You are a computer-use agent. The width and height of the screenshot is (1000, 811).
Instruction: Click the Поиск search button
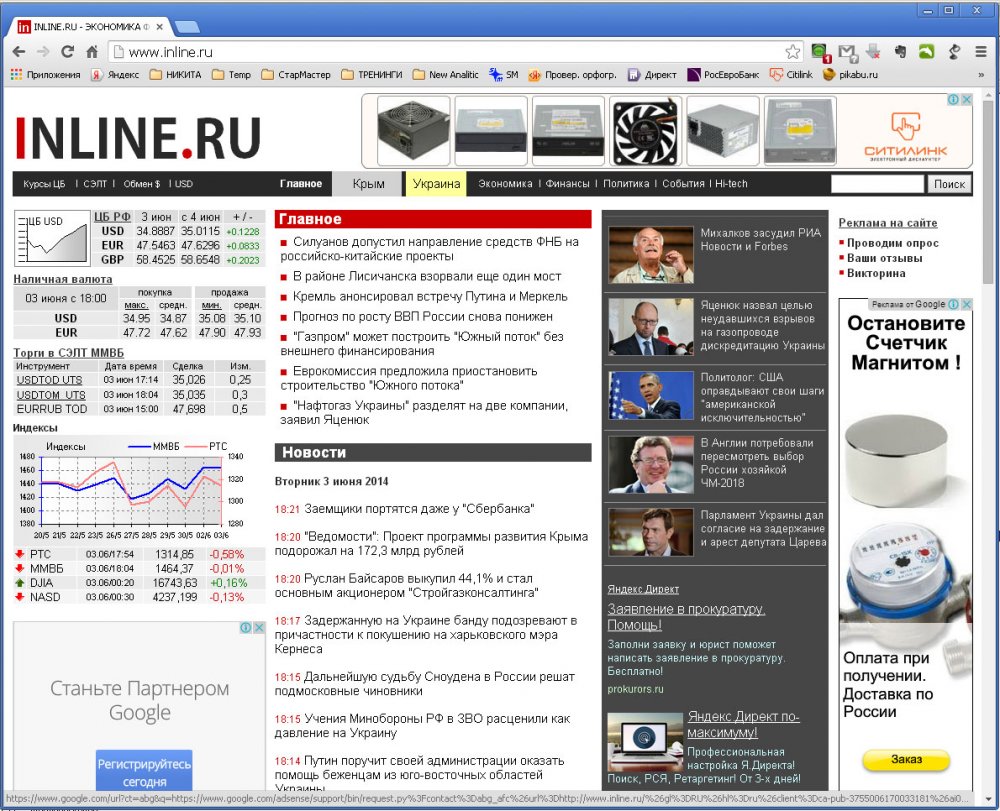(x=949, y=184)
